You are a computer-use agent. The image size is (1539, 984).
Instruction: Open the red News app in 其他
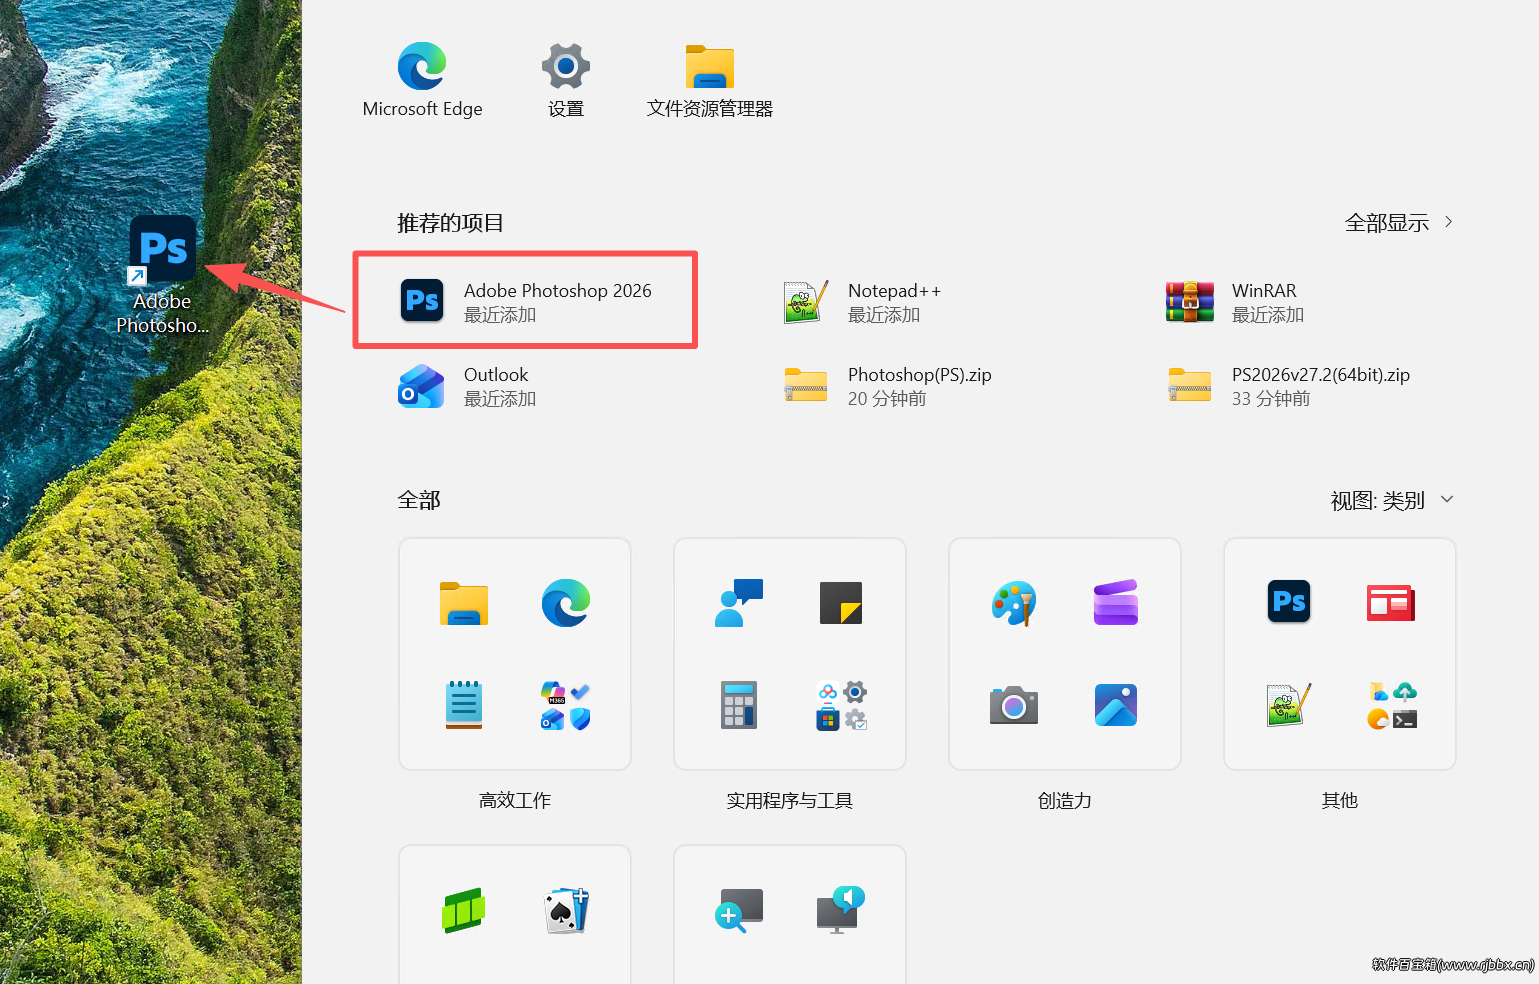pos(1391,603)
